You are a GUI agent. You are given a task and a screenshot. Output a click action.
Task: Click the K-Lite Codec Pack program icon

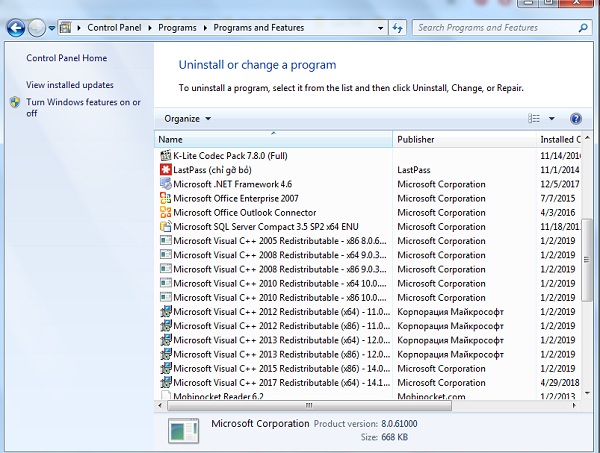(x=165, y=156)
